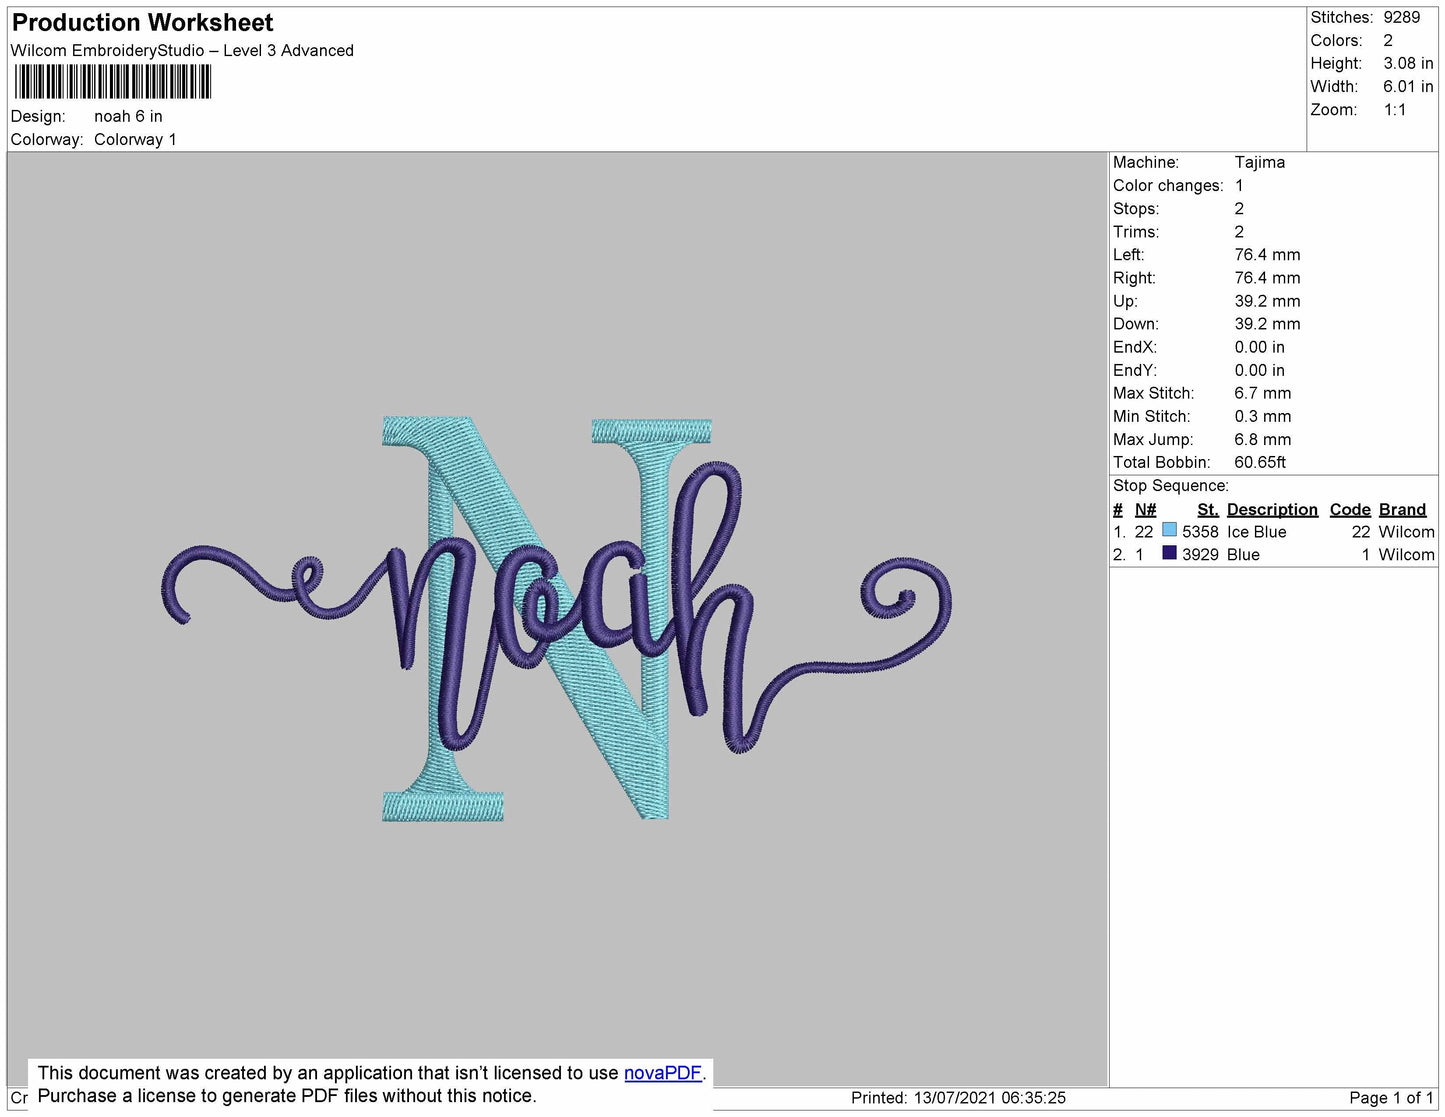Click the barcode under the worksheet title

click(x=113, y=82)
